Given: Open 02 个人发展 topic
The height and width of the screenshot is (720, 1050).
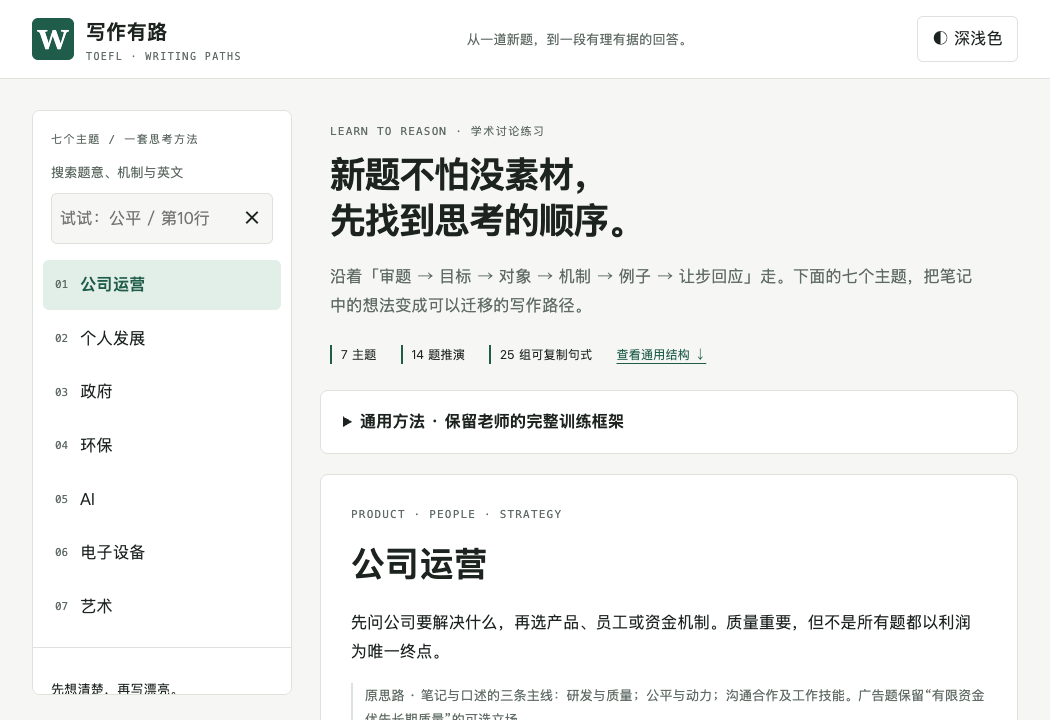Looking at the screenshot, I should pos(161,338).
